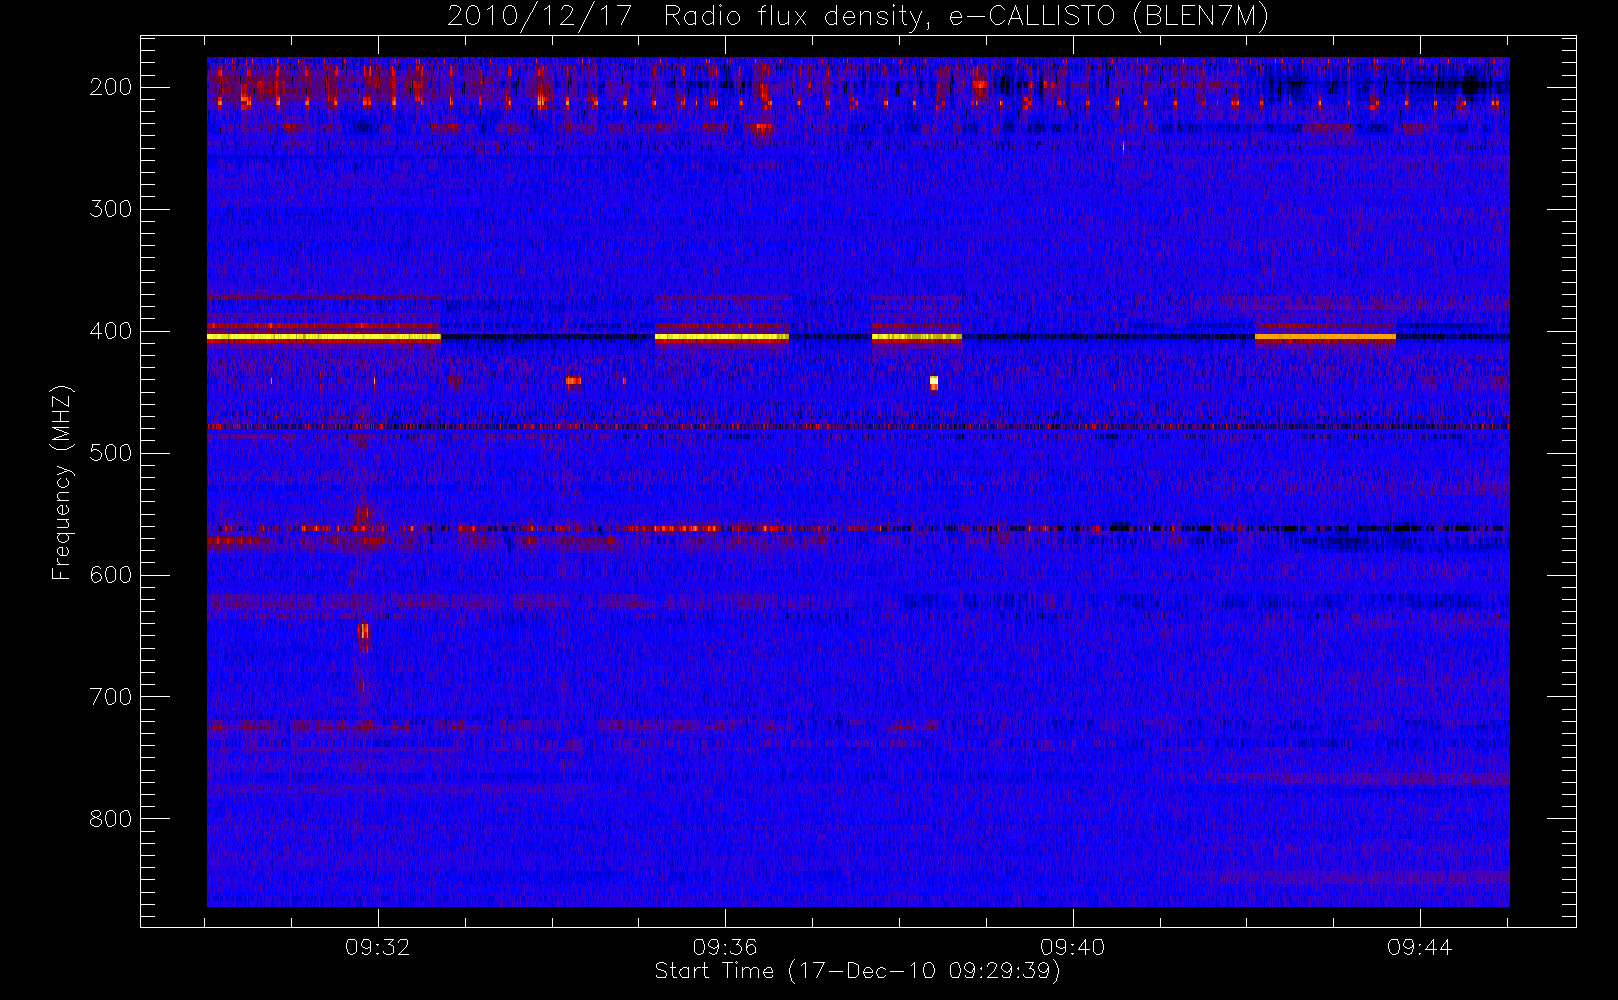Click the red burst spot near 650 MHz
1618x1000 pixels.
[x=363, y=632]
